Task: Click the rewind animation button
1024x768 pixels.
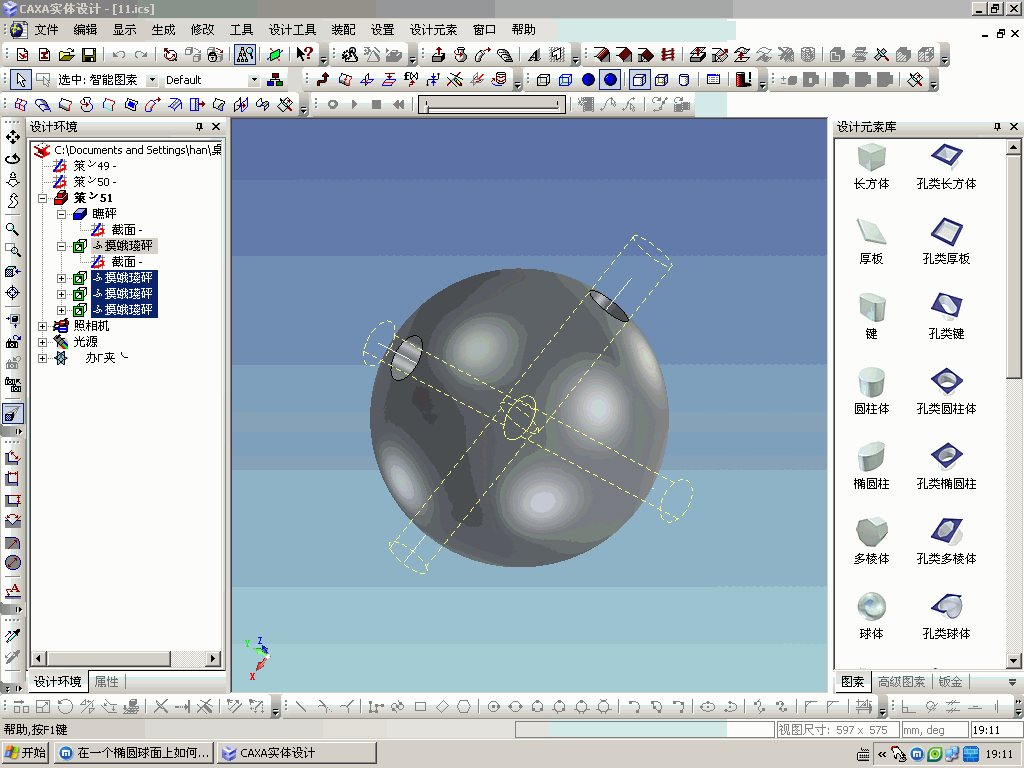Action: click(x=398, y=104)
